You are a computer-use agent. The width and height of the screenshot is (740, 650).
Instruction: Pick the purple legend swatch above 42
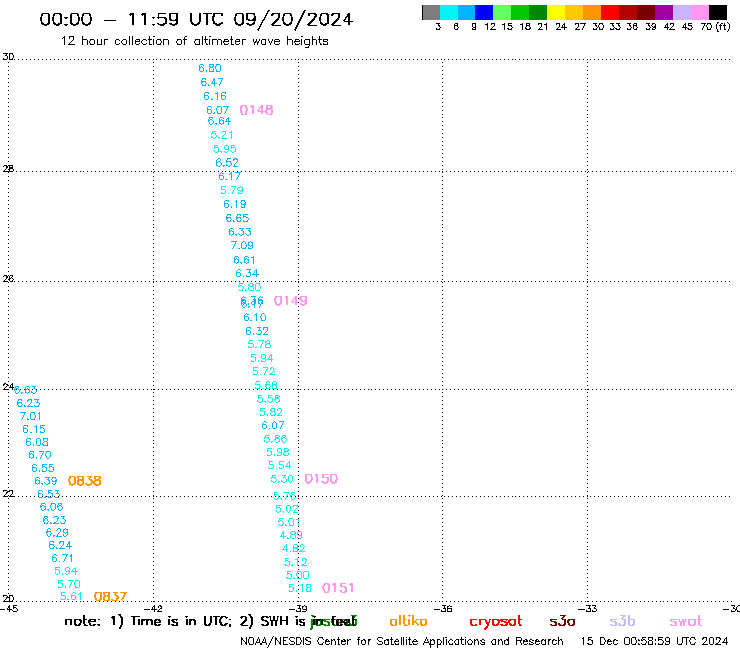[x=664, y=12]
